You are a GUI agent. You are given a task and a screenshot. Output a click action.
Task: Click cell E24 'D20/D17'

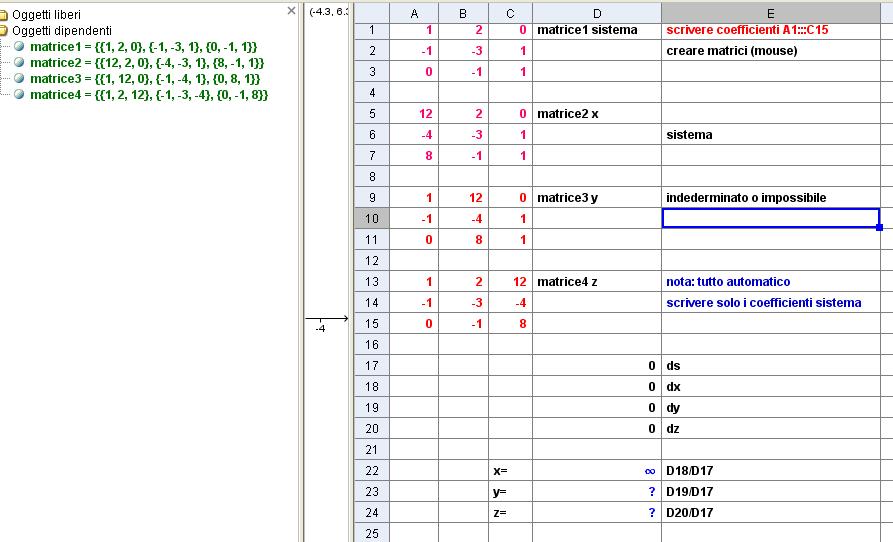tap(771, 513)
